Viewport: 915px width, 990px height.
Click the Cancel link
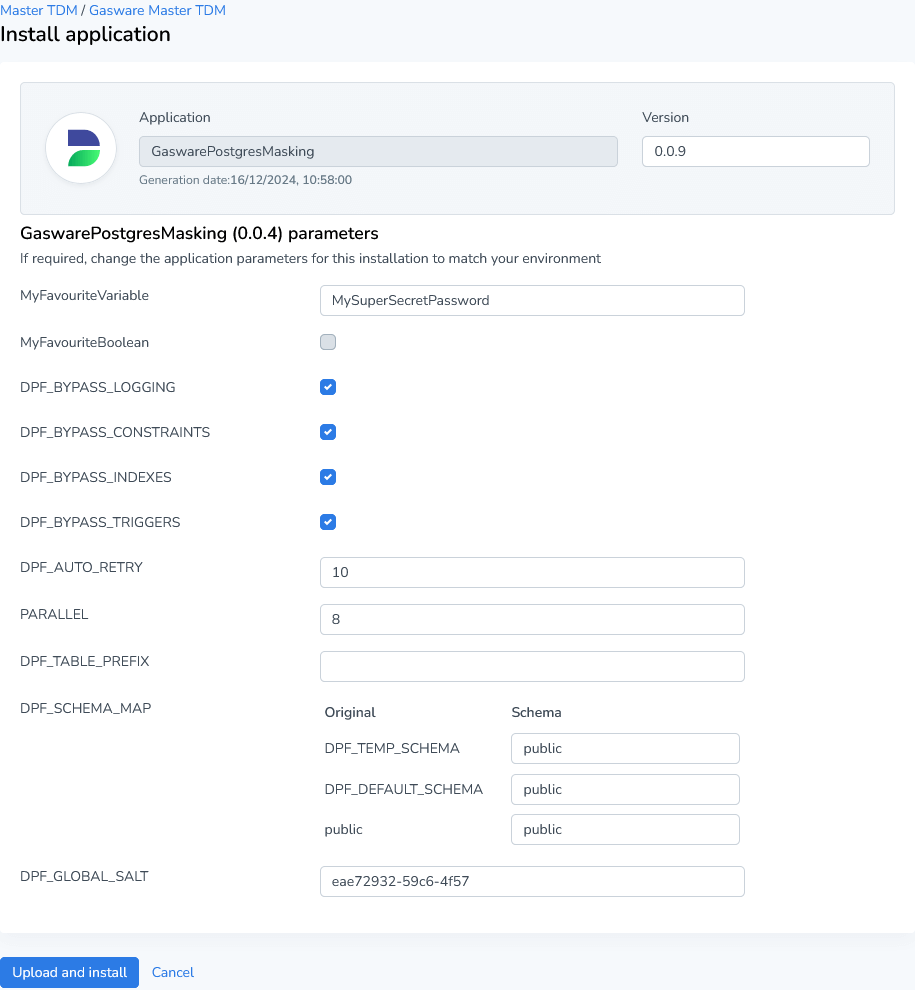[x=172, y=972]
